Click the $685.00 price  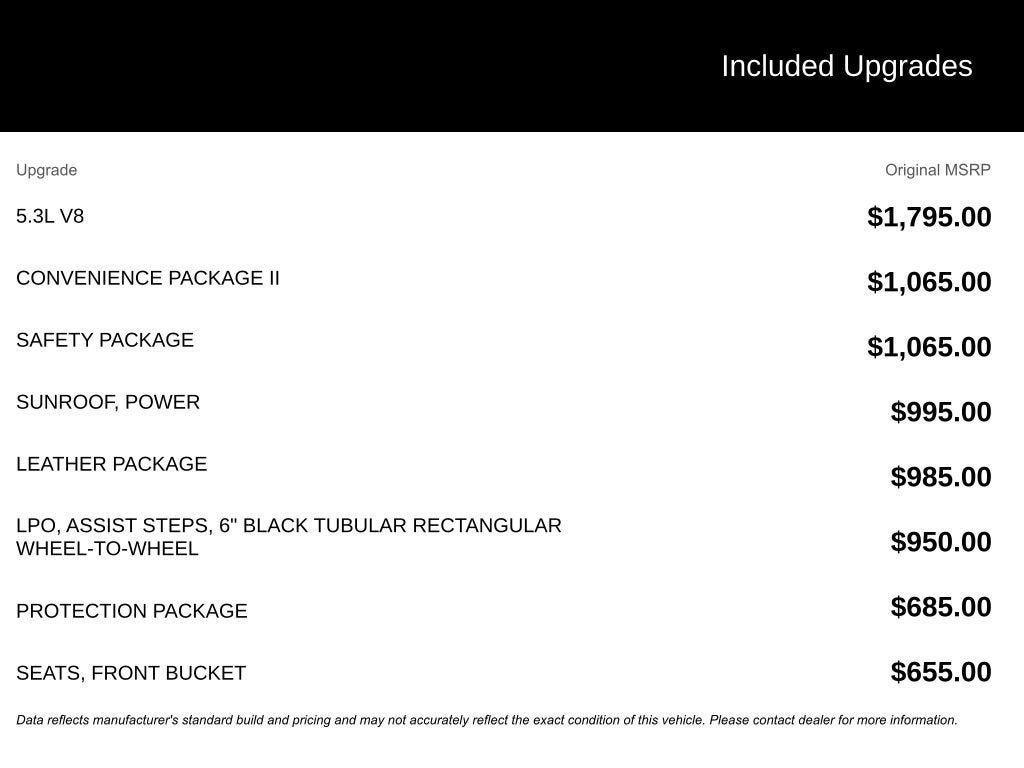point(941,607)
